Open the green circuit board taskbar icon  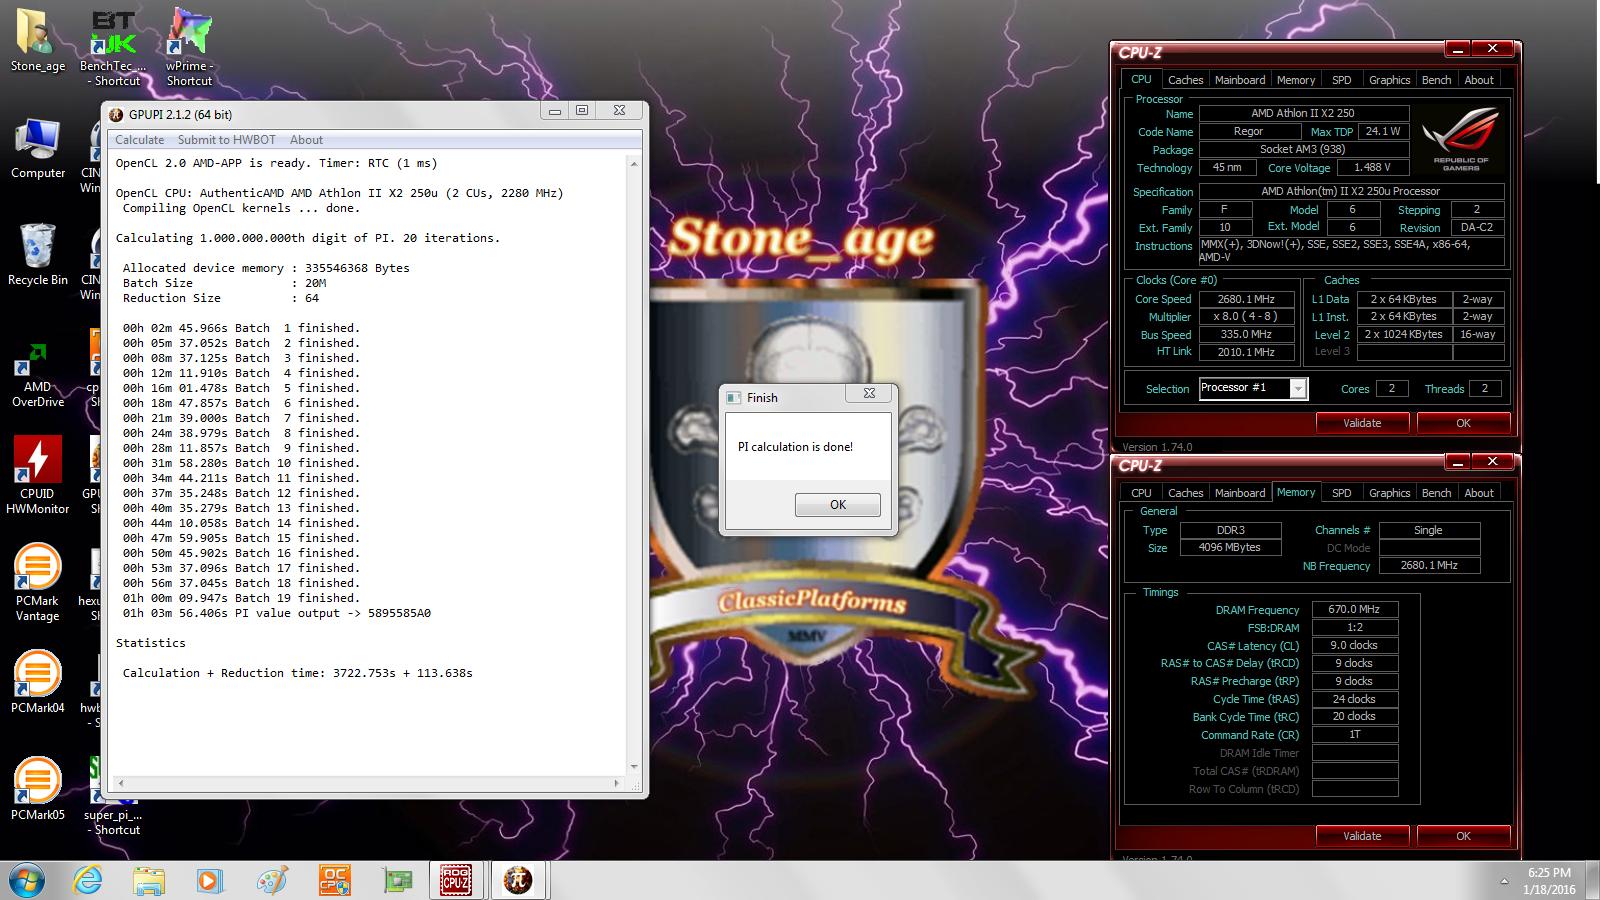point(397,880)
